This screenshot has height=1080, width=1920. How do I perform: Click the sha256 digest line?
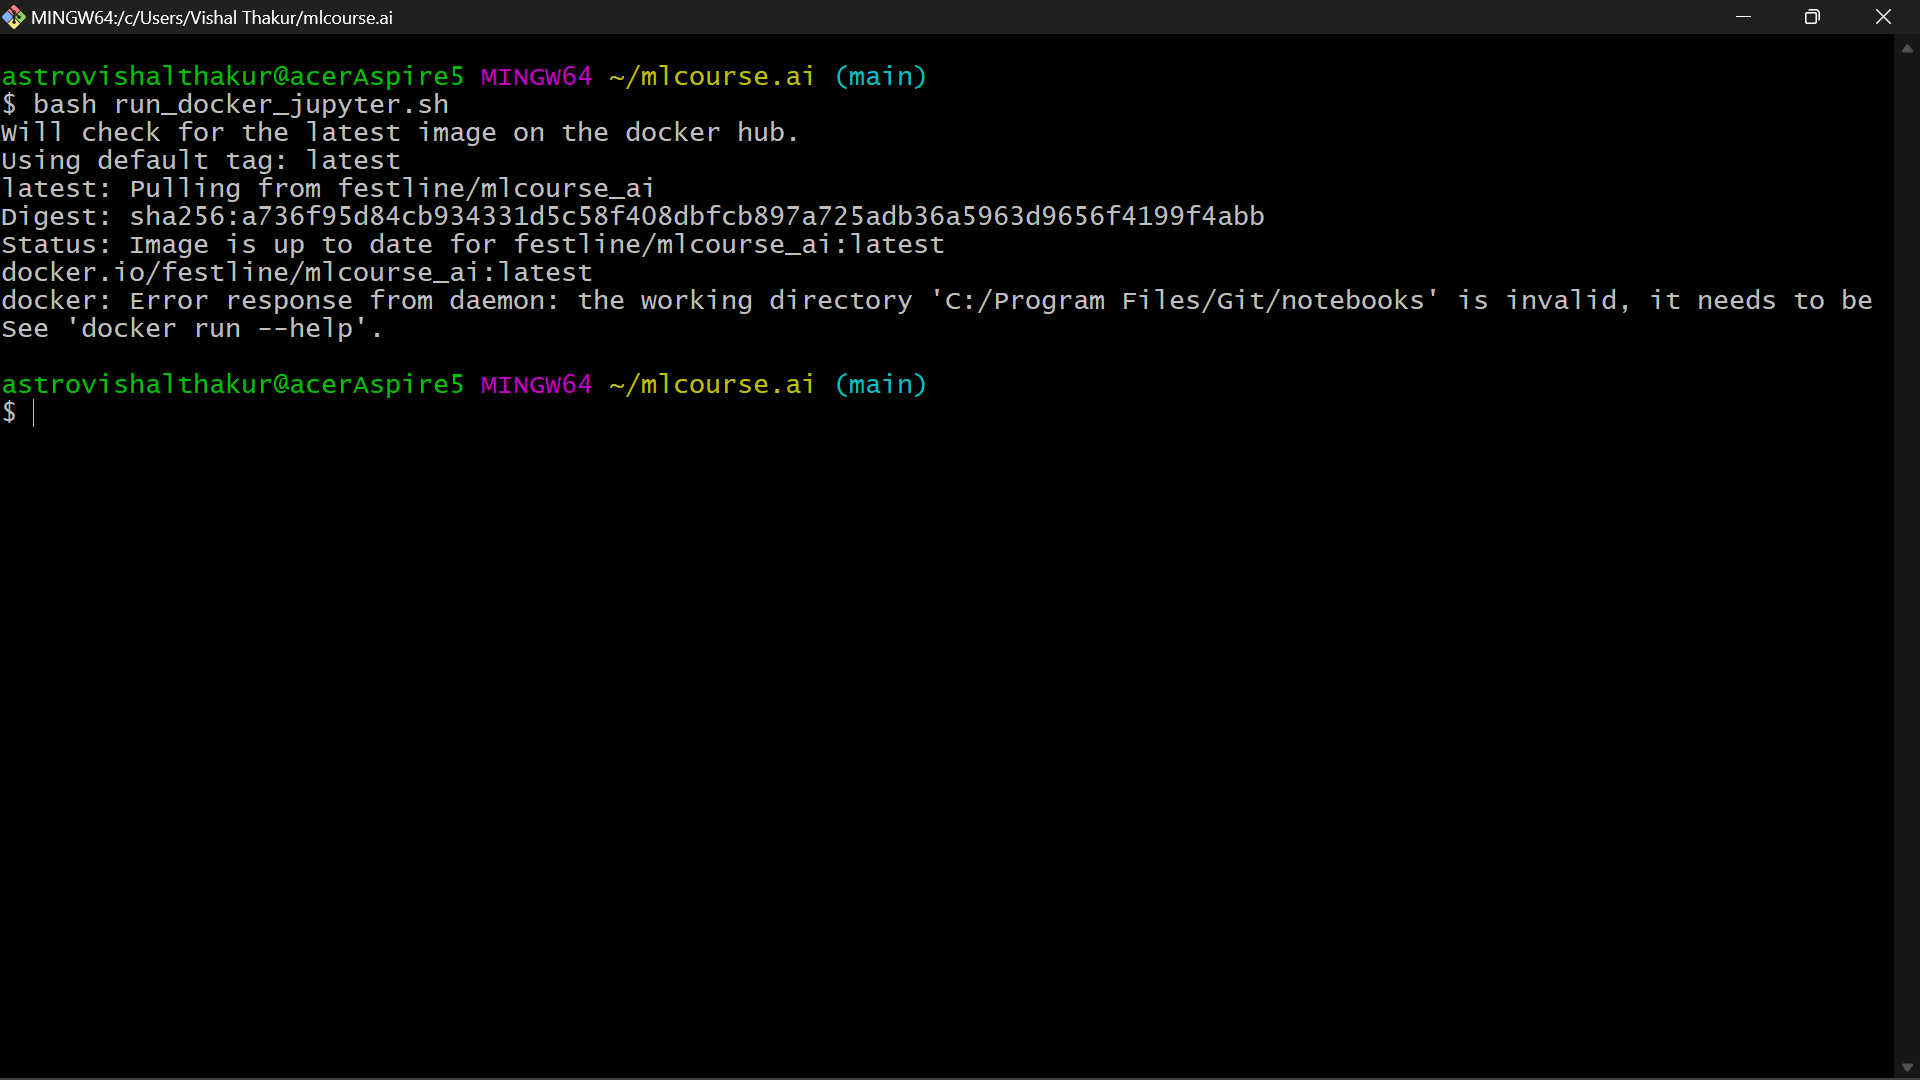pyautogui.click(x=630, y=215)
